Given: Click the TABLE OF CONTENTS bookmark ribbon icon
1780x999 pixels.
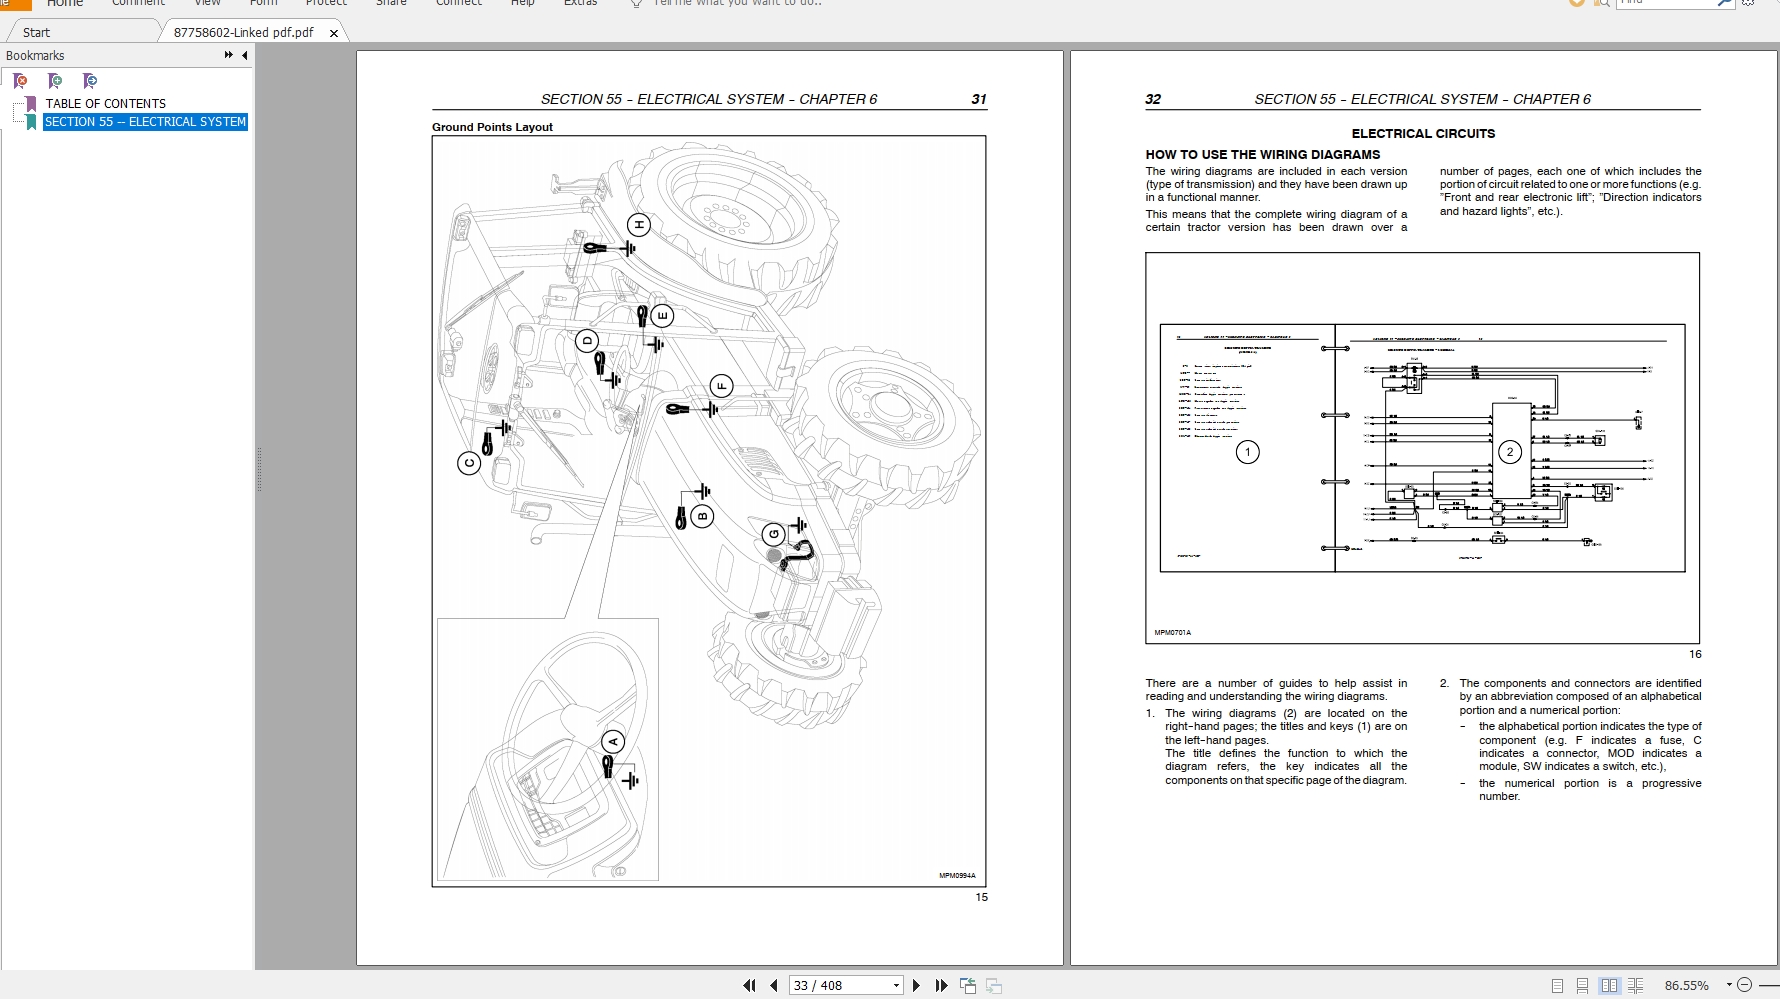Looking at the screenshot, I should 31,104.
